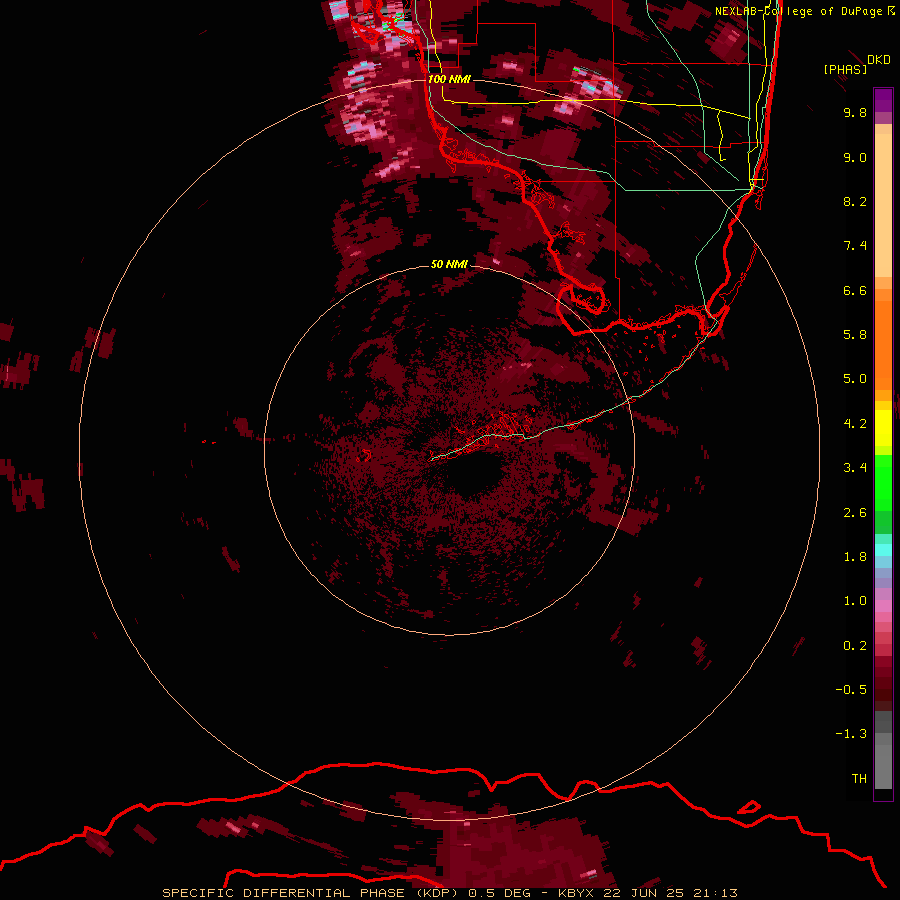Click the bright green color bar segment
Screen dimensions: 900x900
coord(883,482)
